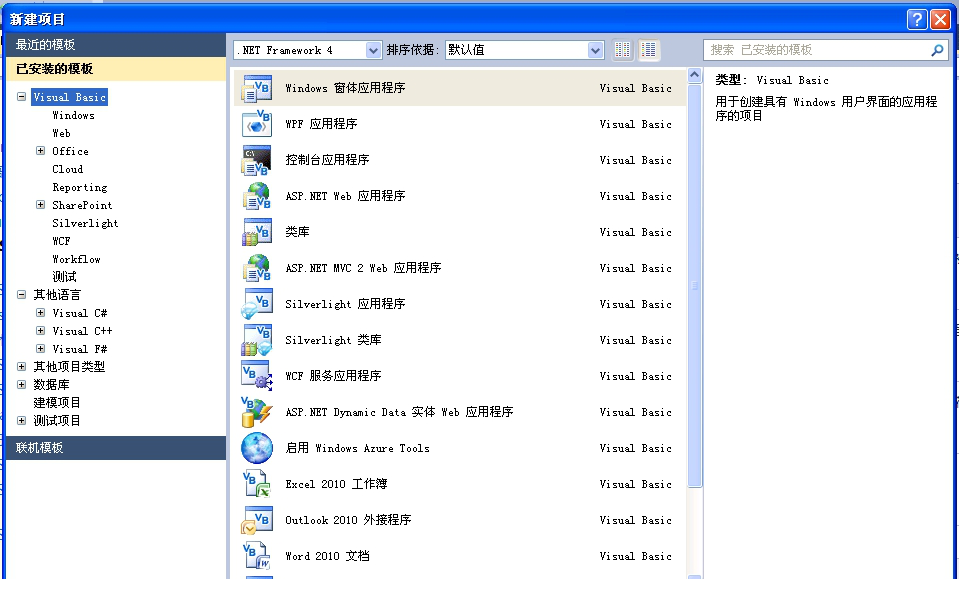Expand the Visual F# node

[40, 349]
